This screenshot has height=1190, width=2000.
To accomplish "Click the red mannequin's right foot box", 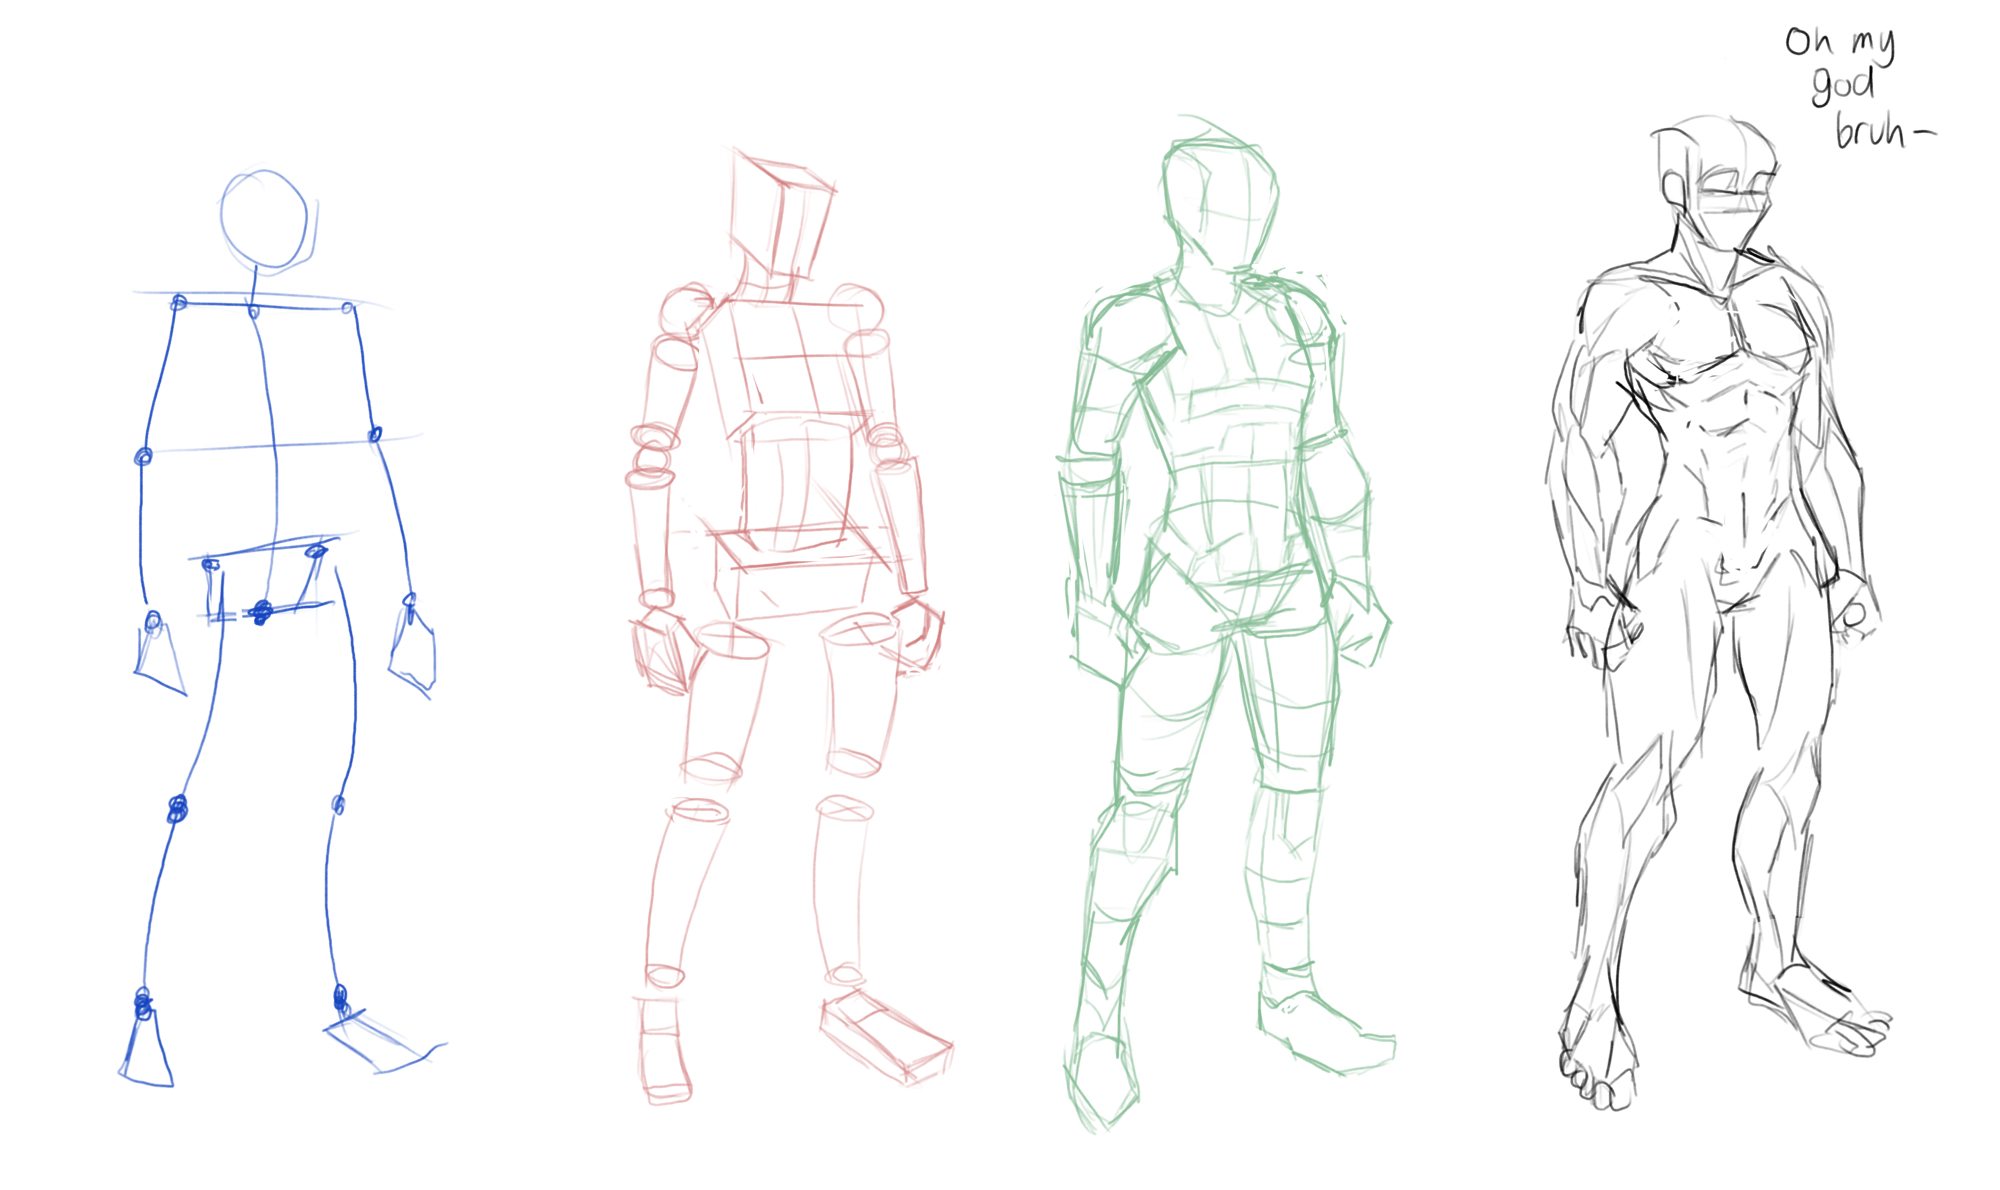I will pos(885,1035).
